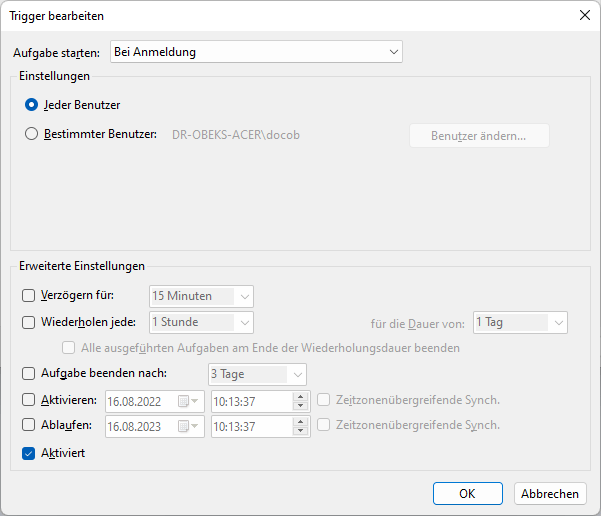
Task: Enable the 'Wiederholen jede' checkbox
Action: [28, 322]
